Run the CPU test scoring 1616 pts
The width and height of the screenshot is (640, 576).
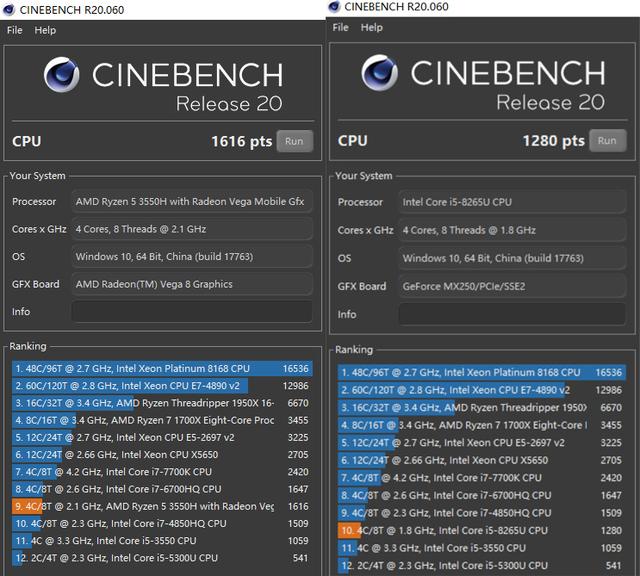click(x=295, y=141)
